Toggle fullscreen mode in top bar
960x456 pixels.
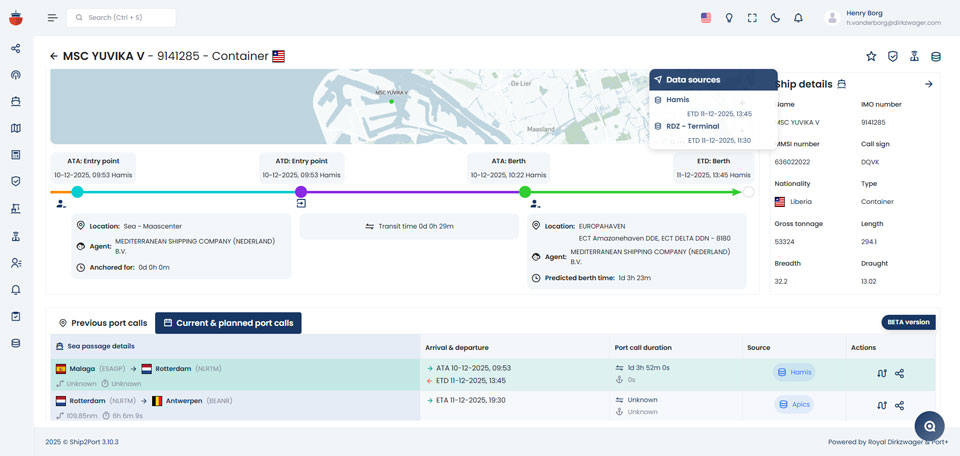coord(752,18)
